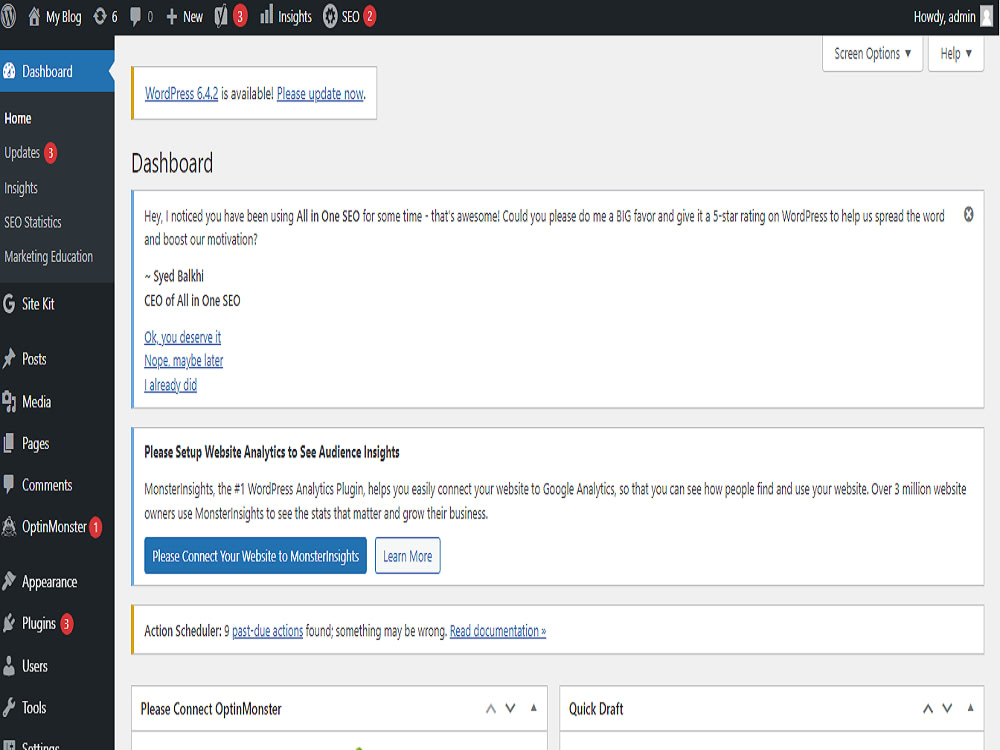1000x750 pixels.
Task: Click Tools wrench icon
Action: (x=9, y=707)
